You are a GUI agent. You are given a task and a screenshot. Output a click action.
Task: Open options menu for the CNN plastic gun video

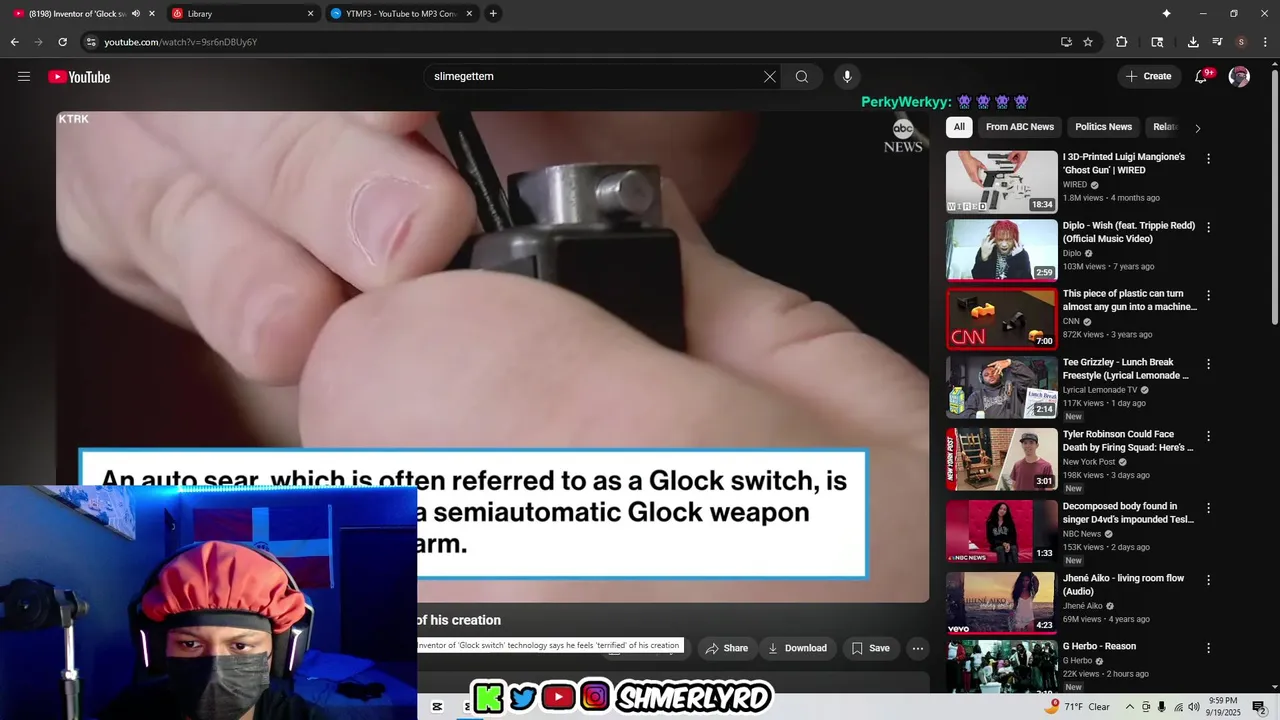tap(1208, 295)
